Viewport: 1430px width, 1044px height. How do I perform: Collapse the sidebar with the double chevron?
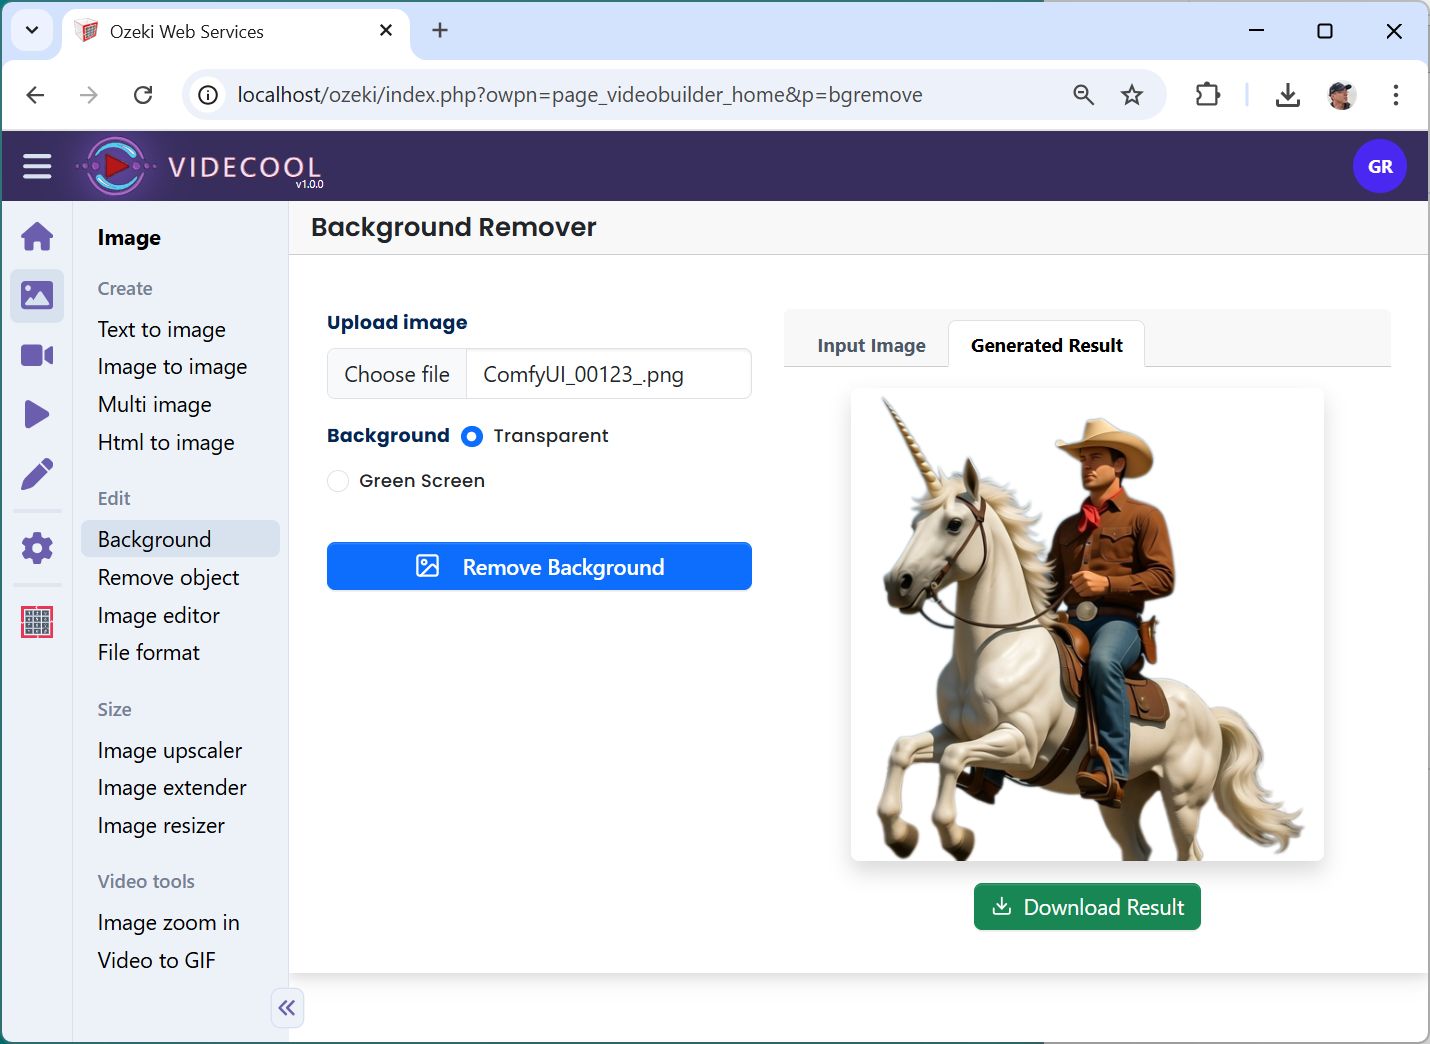(287, 1008)
